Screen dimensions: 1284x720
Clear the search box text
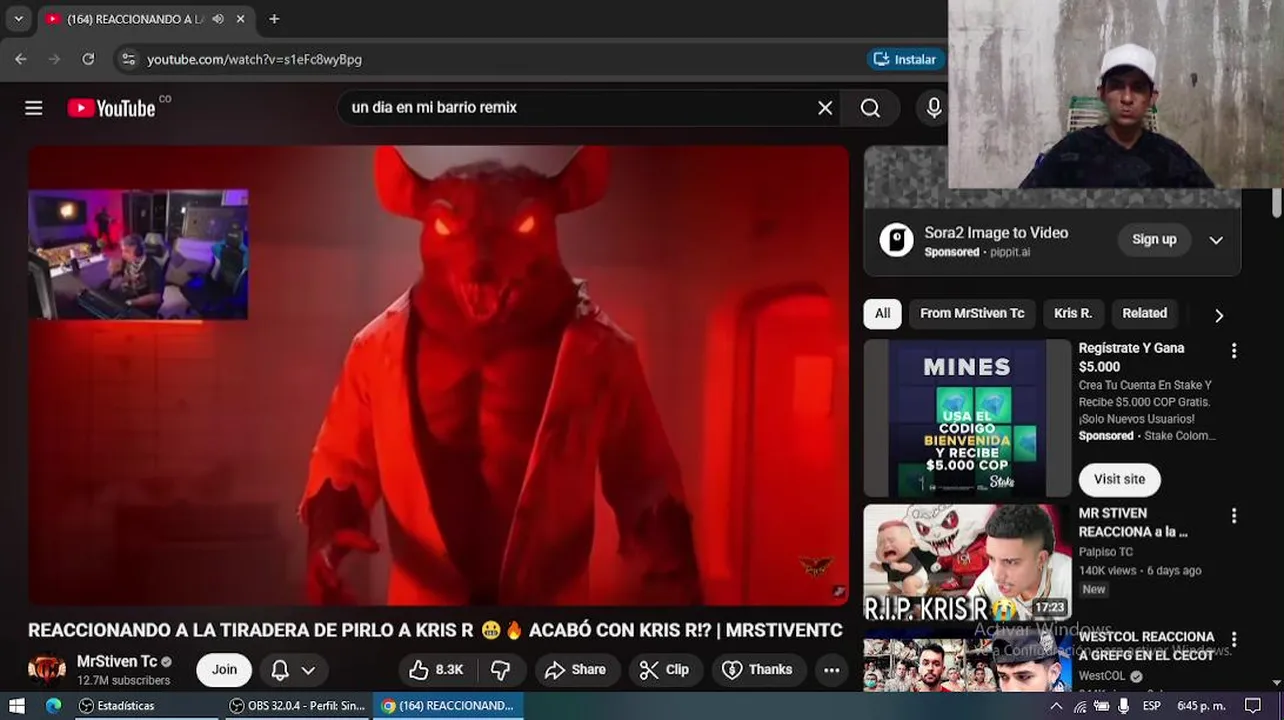[x=825, y=108]
